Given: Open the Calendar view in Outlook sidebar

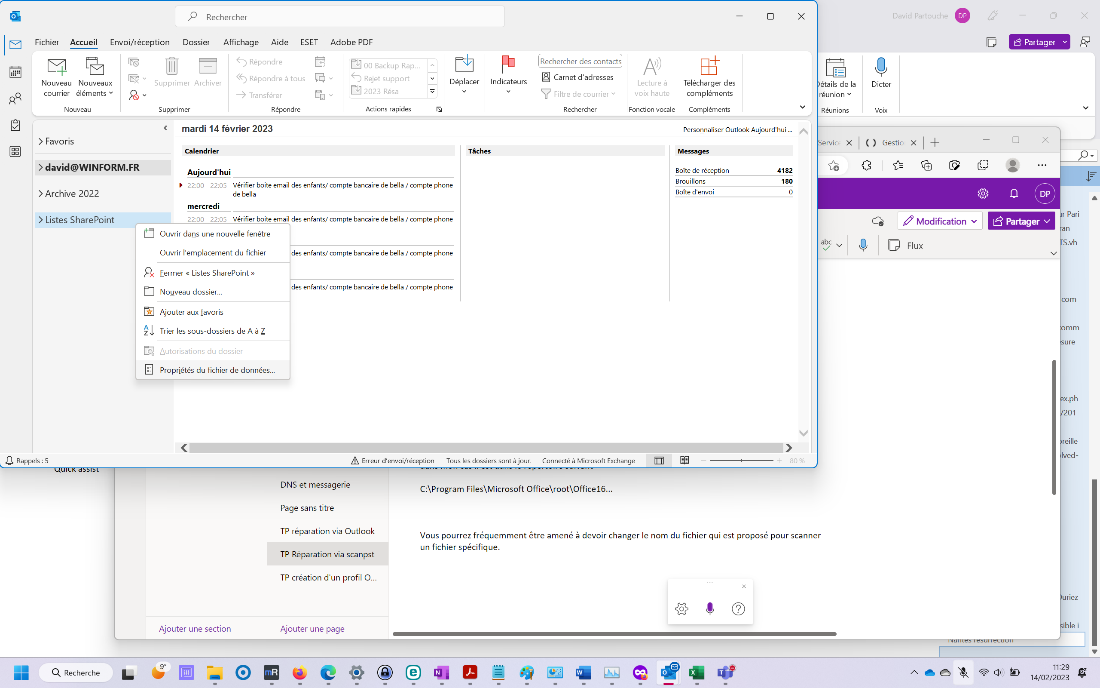Looking at the screenshot, I should [x=15, y=72].
